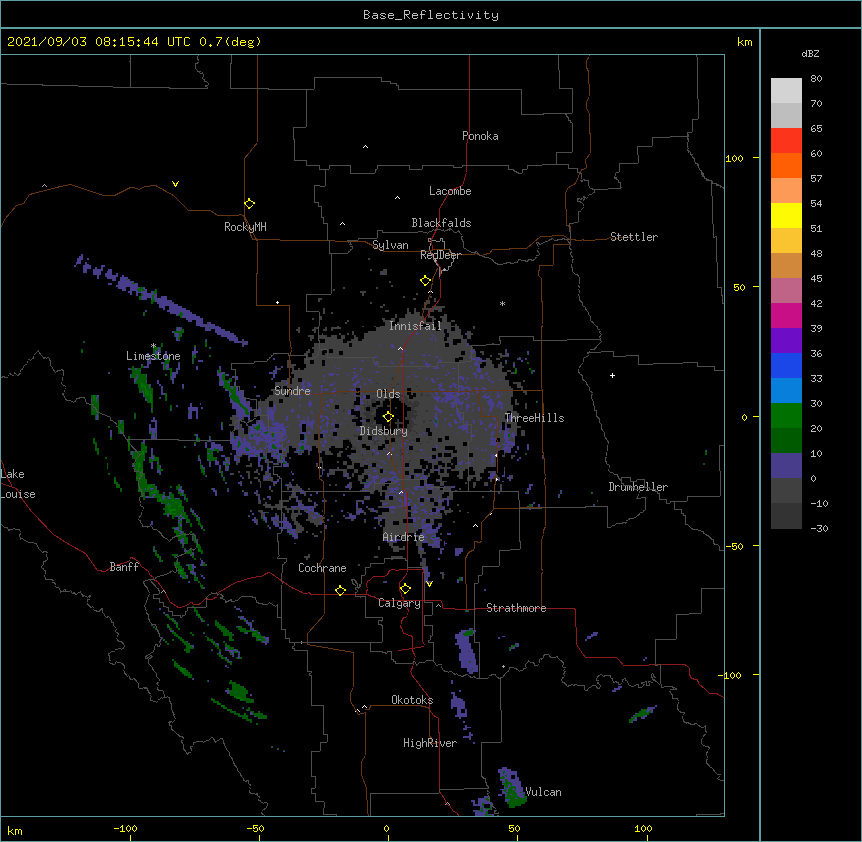This screenshot has height=842, width=862.
Task: Click the red 60-65 dBZ color swatch
Action: [786, 140]
